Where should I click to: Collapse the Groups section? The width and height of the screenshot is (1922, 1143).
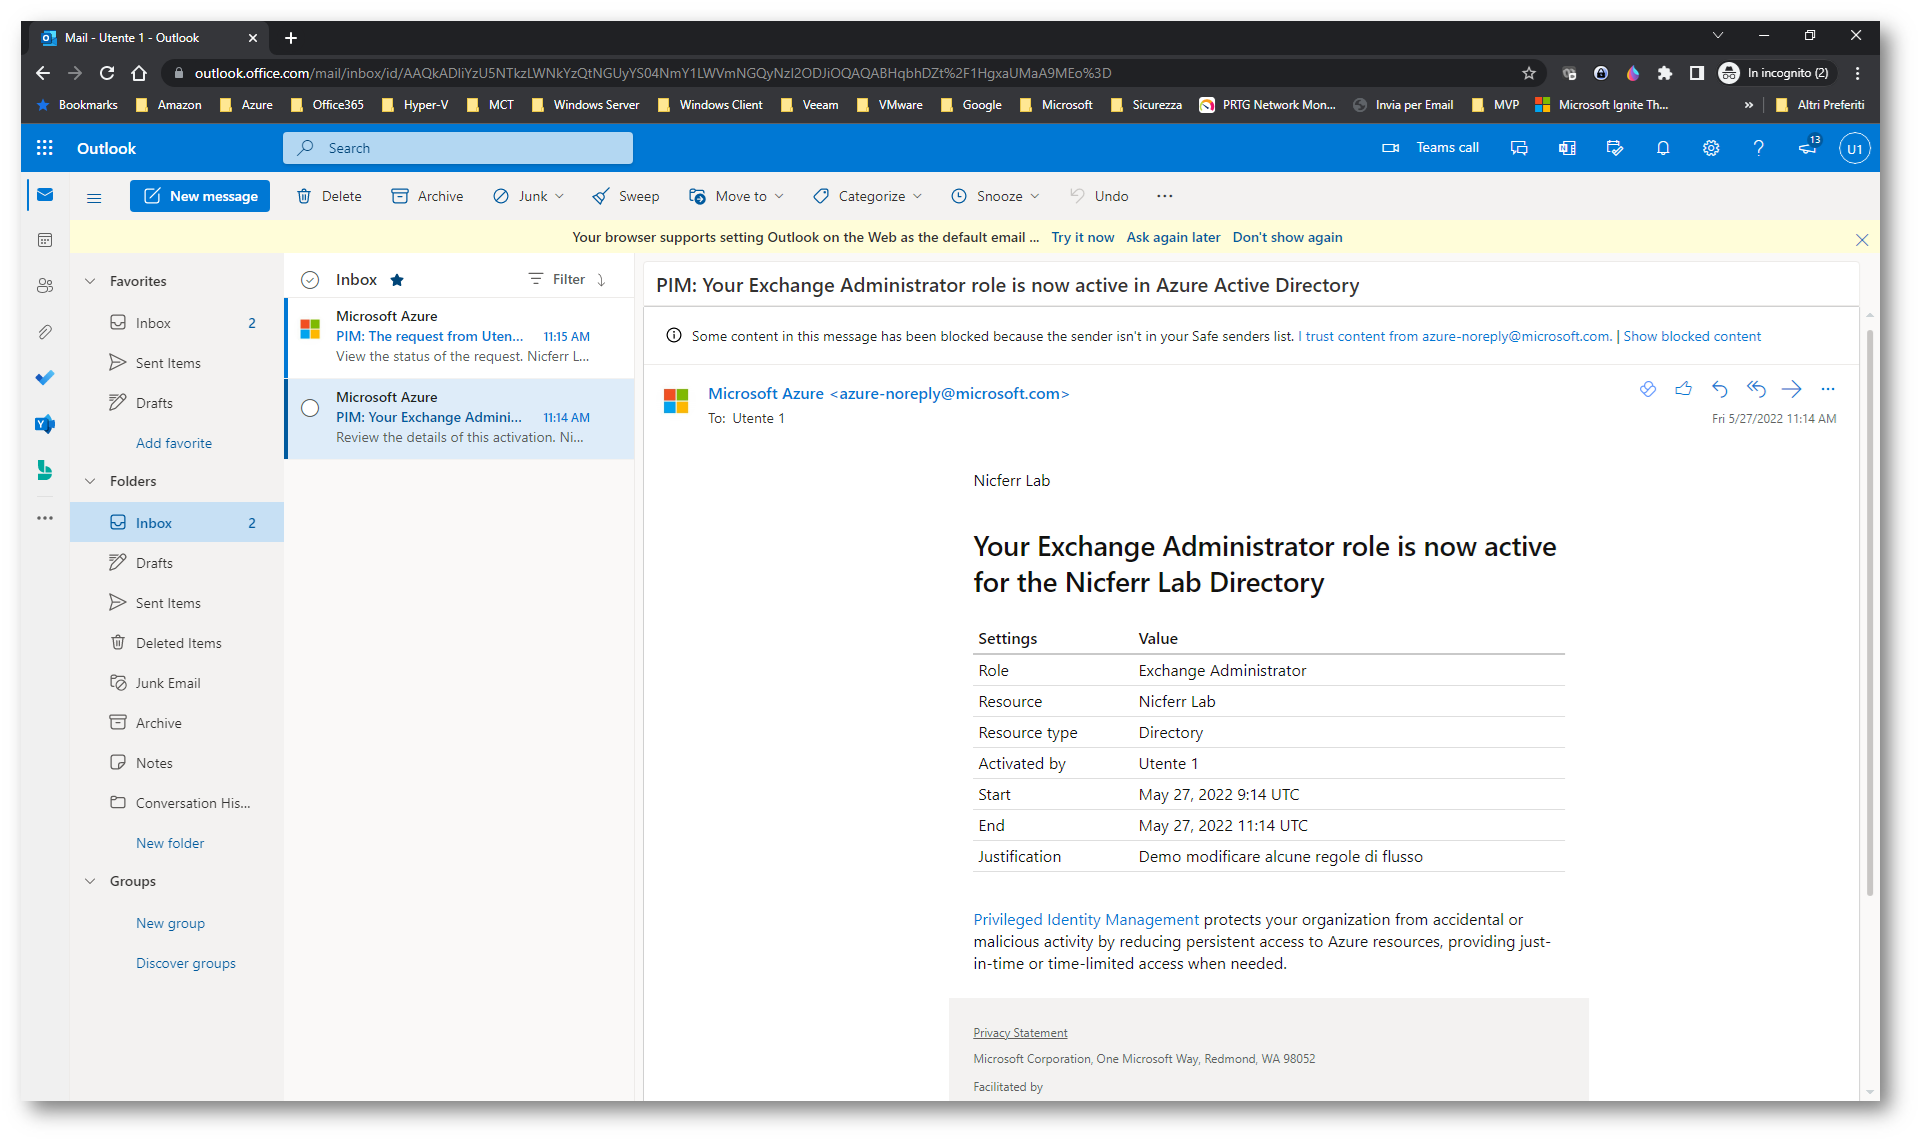[90, 881]
